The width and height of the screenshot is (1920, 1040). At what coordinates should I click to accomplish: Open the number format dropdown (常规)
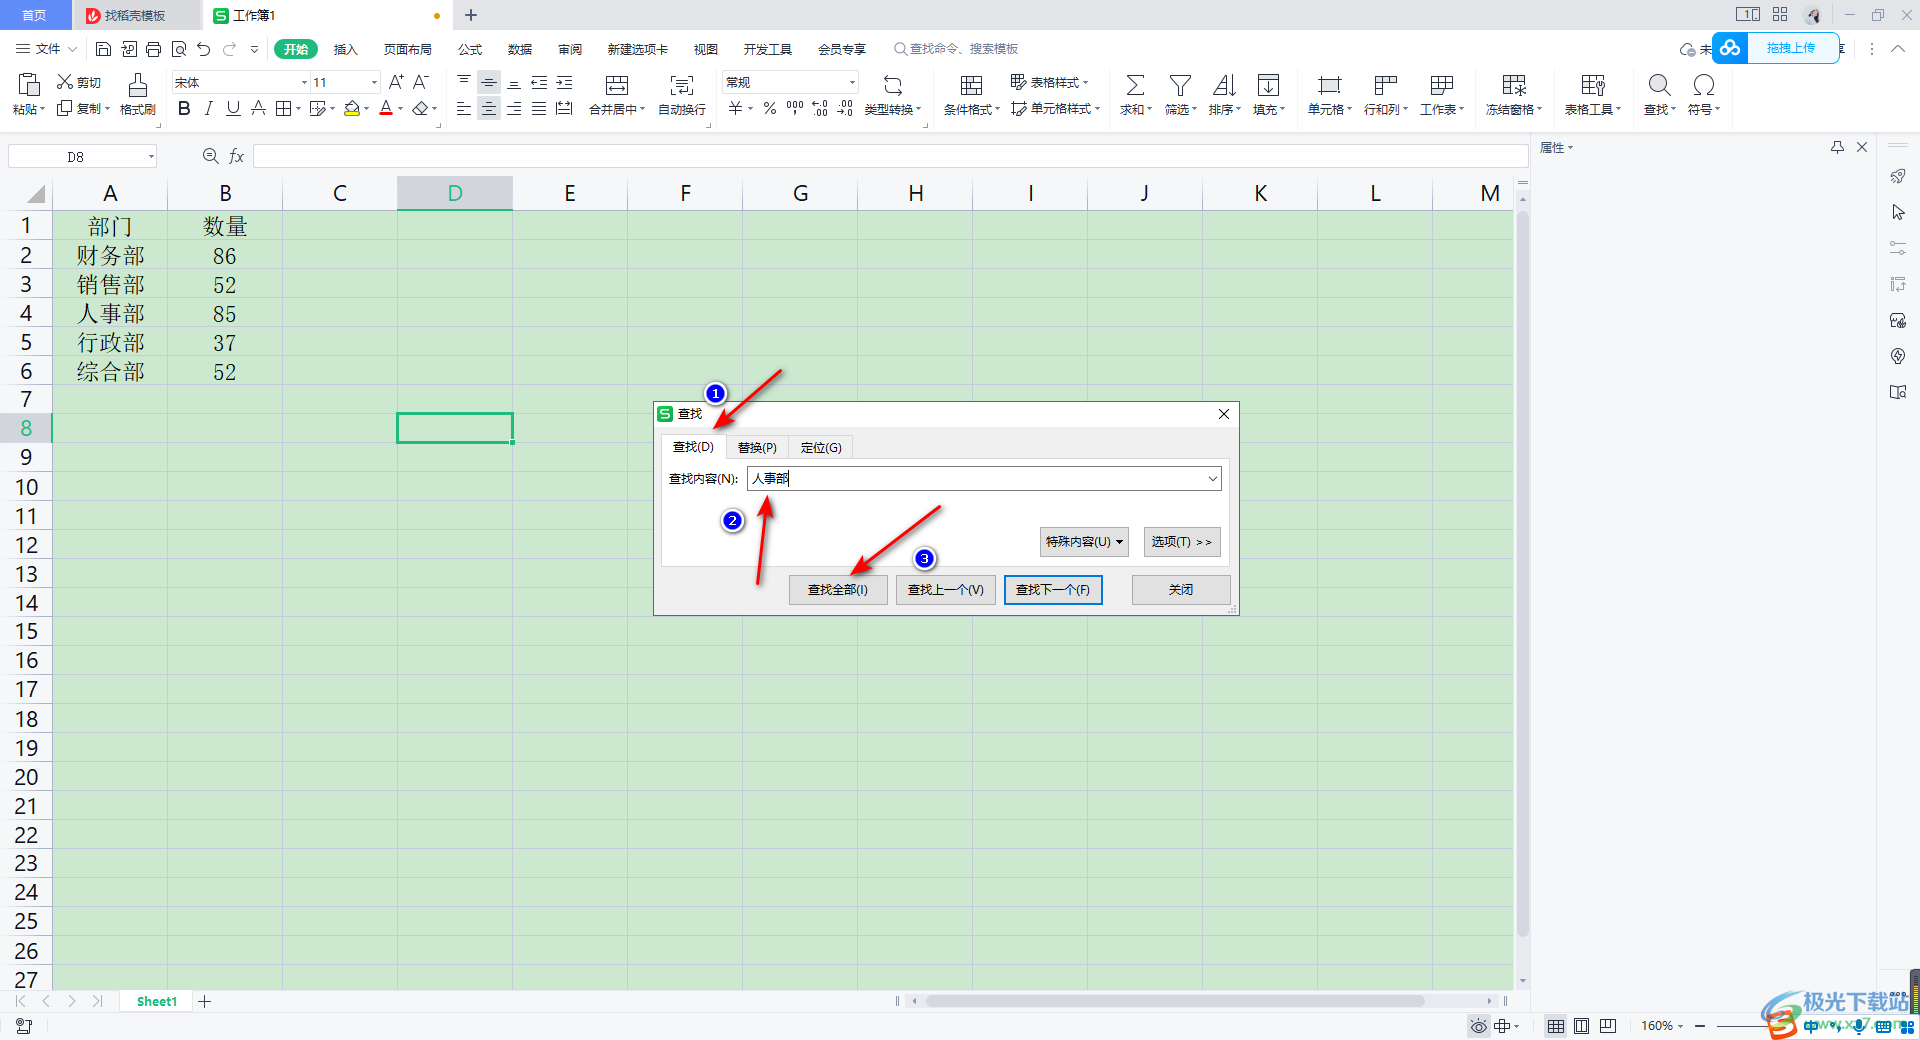(852, 82)
